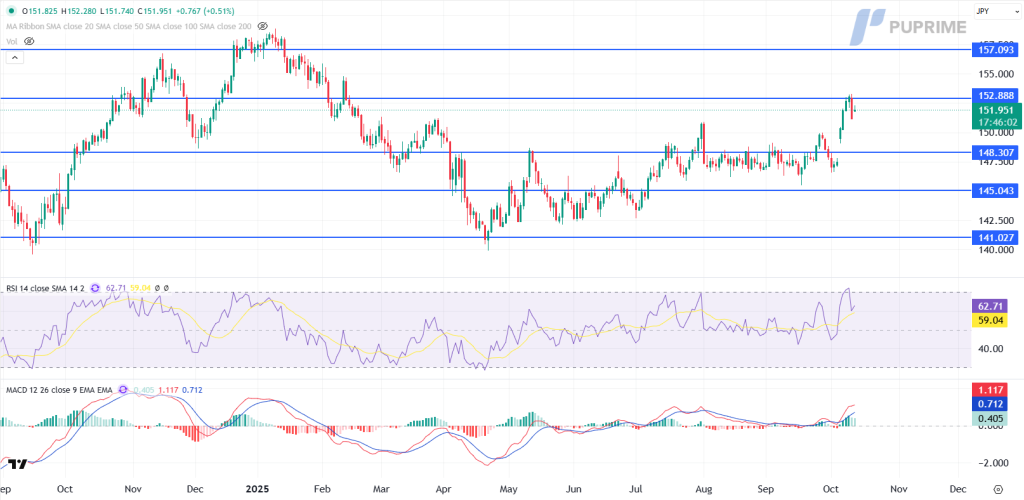
Task: Toggle Vol indicator visibility eye
Action: point(29,41)
